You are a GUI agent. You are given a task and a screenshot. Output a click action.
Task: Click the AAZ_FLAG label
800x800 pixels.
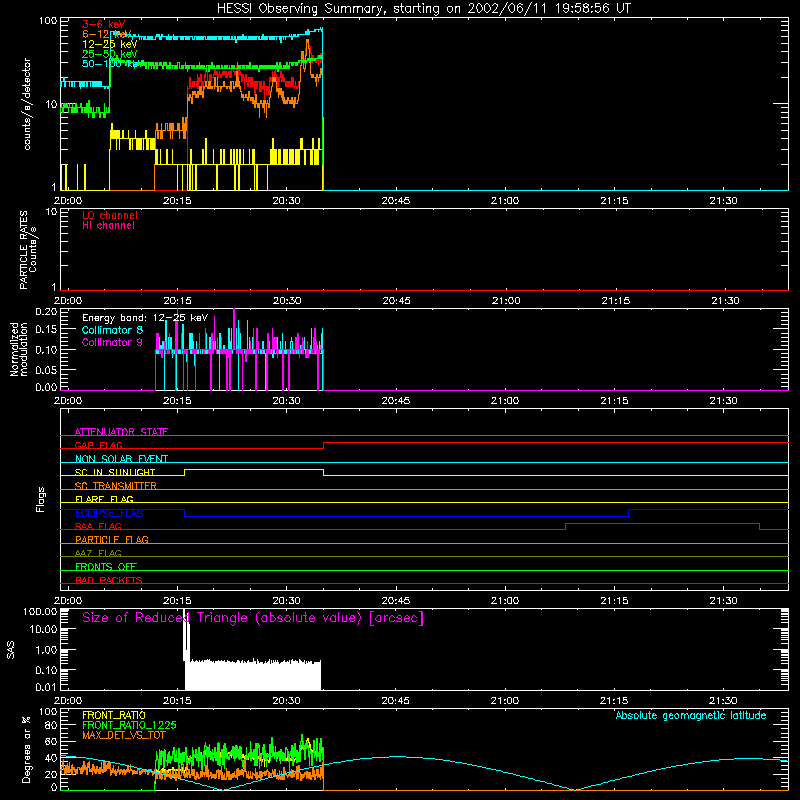[98, 553]
